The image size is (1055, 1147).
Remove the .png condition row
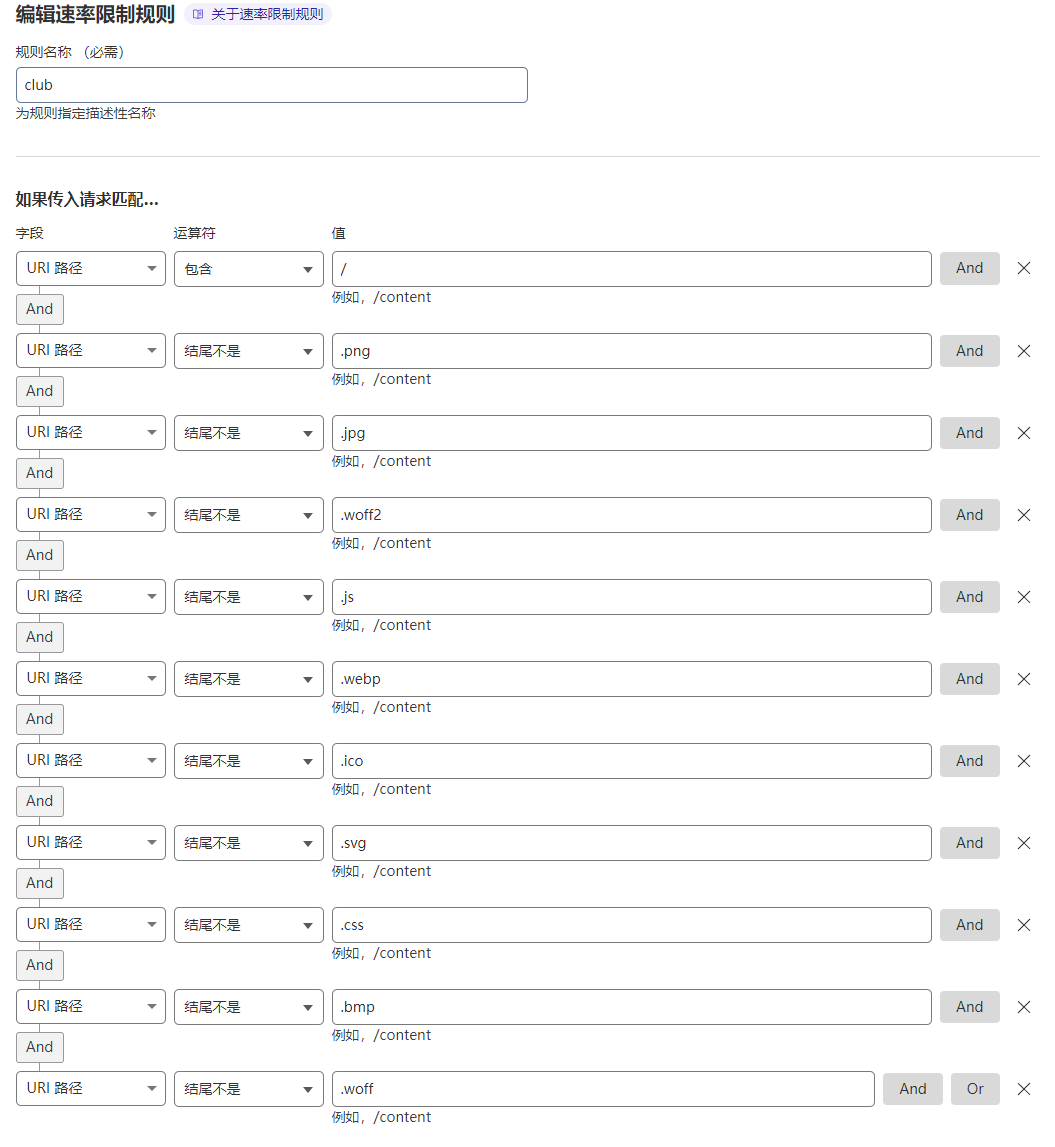(1023, 351)
